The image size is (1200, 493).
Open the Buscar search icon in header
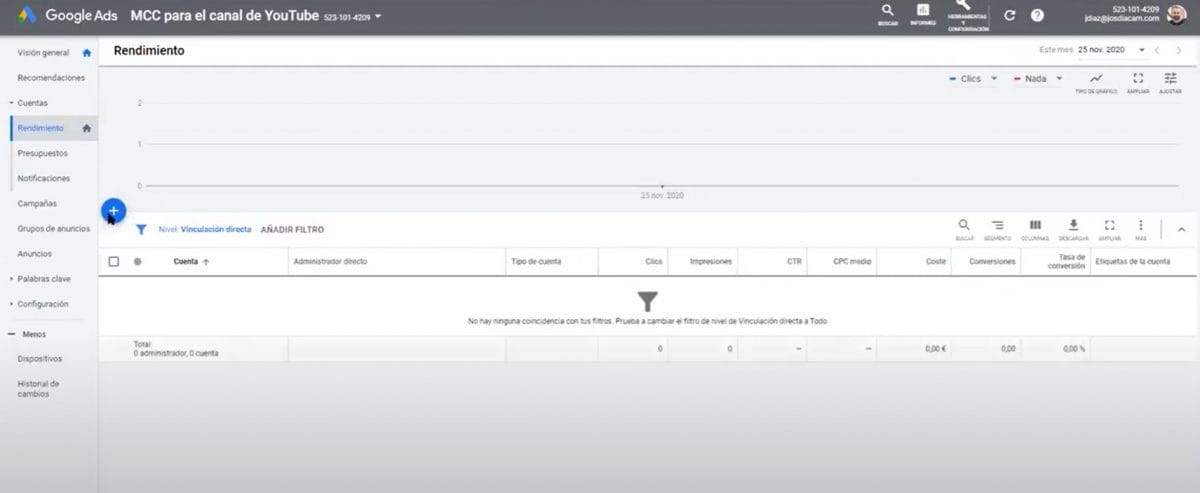click(x=887, y=14)
